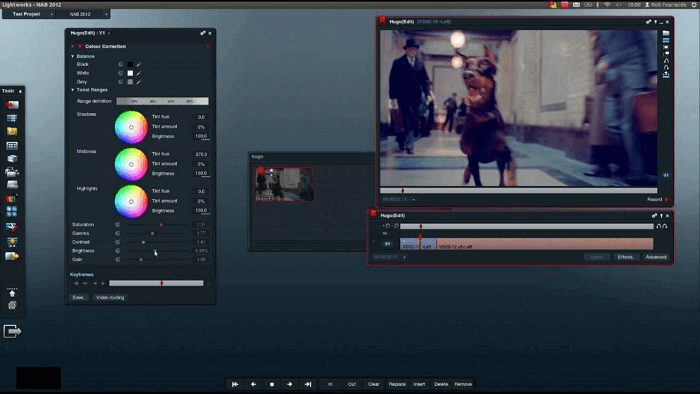Mark In point
The width and height of the screenshot is (700, 394).
330,384
